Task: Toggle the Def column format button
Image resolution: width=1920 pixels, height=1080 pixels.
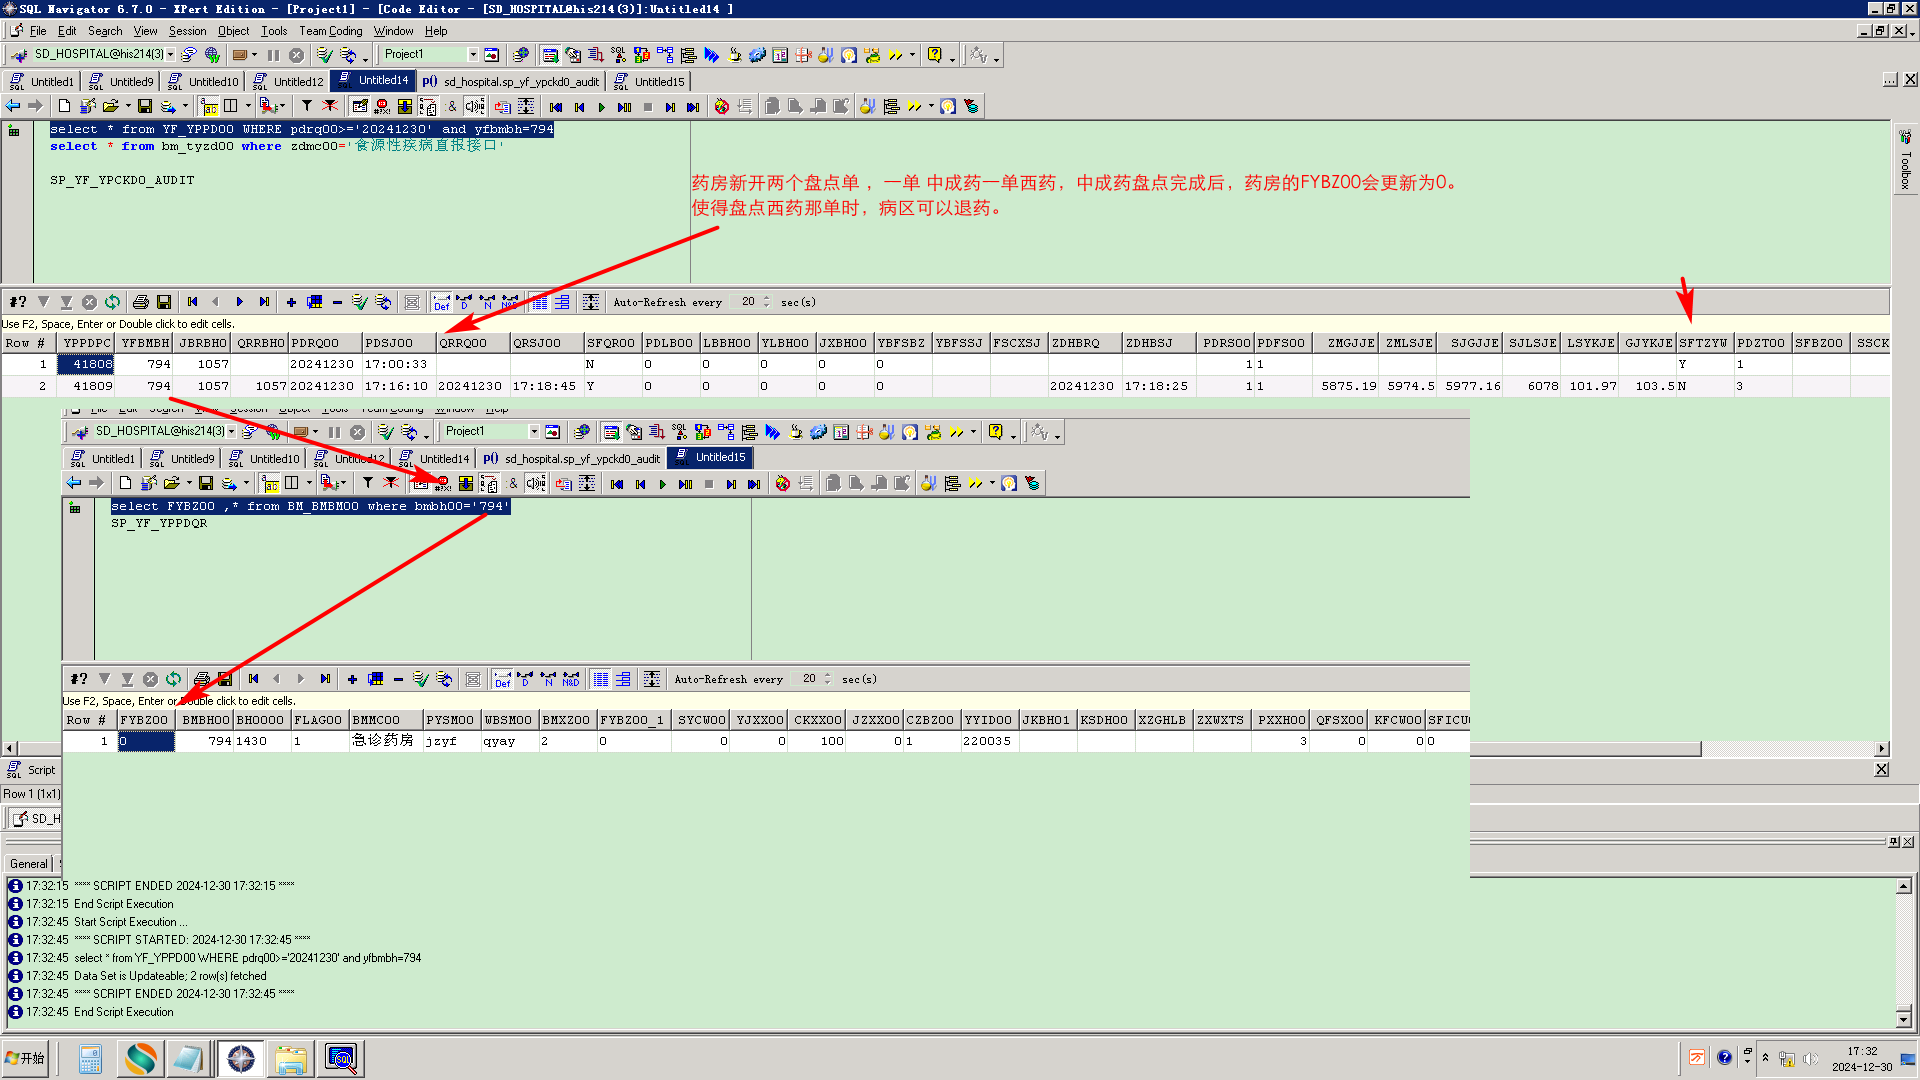Action: (442, 302)
